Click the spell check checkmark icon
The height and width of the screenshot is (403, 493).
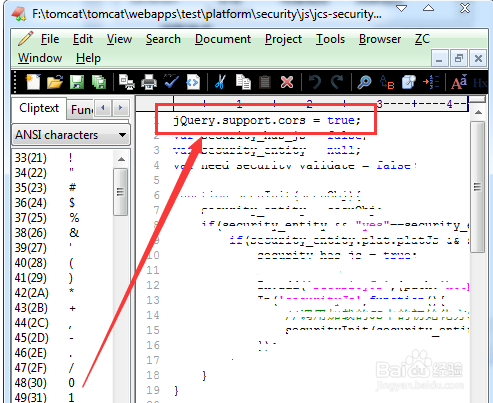click(x=171, y=82)
